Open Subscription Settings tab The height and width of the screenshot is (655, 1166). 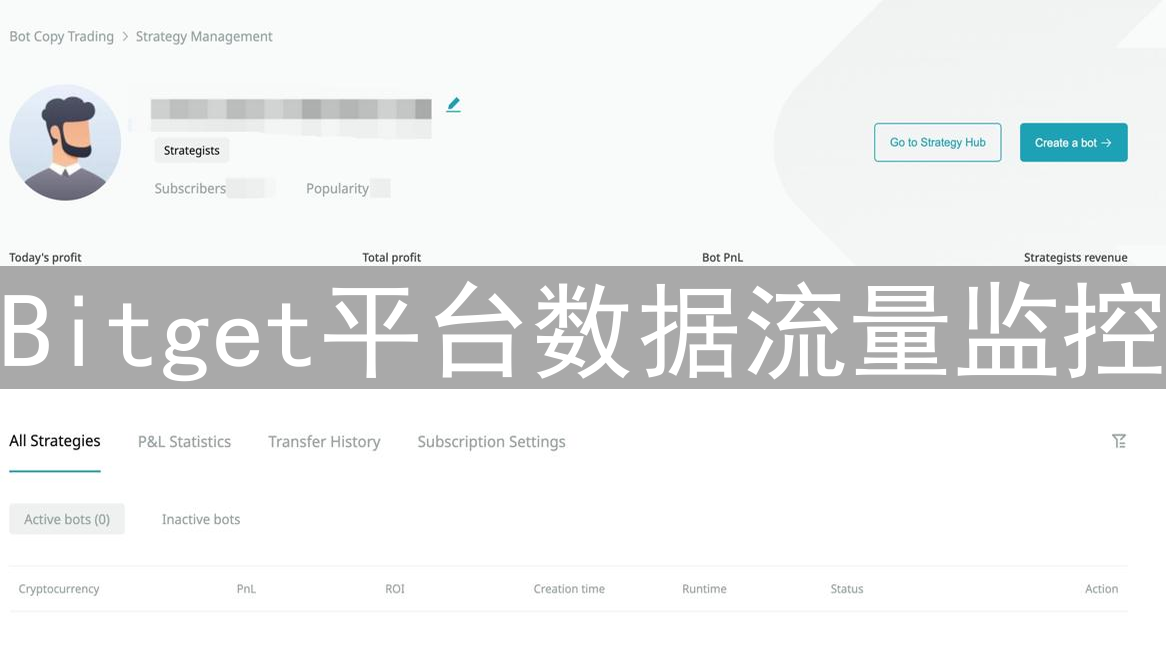(x=491, y=442)
